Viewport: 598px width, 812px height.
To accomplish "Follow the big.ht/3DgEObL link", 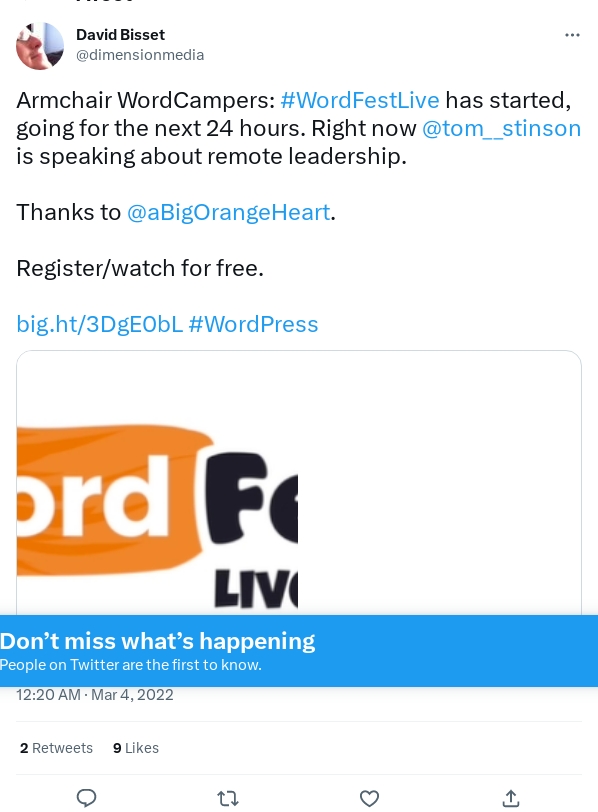I will [x=100, y=324].
